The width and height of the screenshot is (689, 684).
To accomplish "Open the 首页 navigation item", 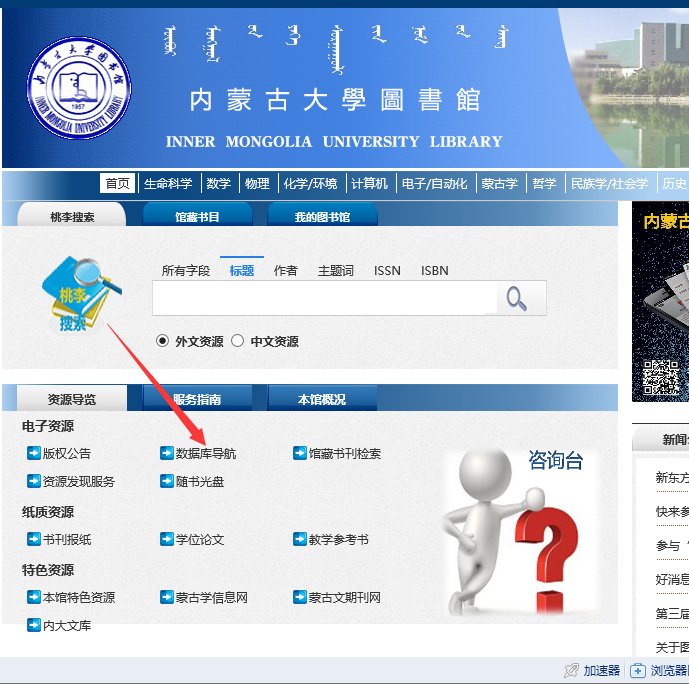I will click(117, 183).
